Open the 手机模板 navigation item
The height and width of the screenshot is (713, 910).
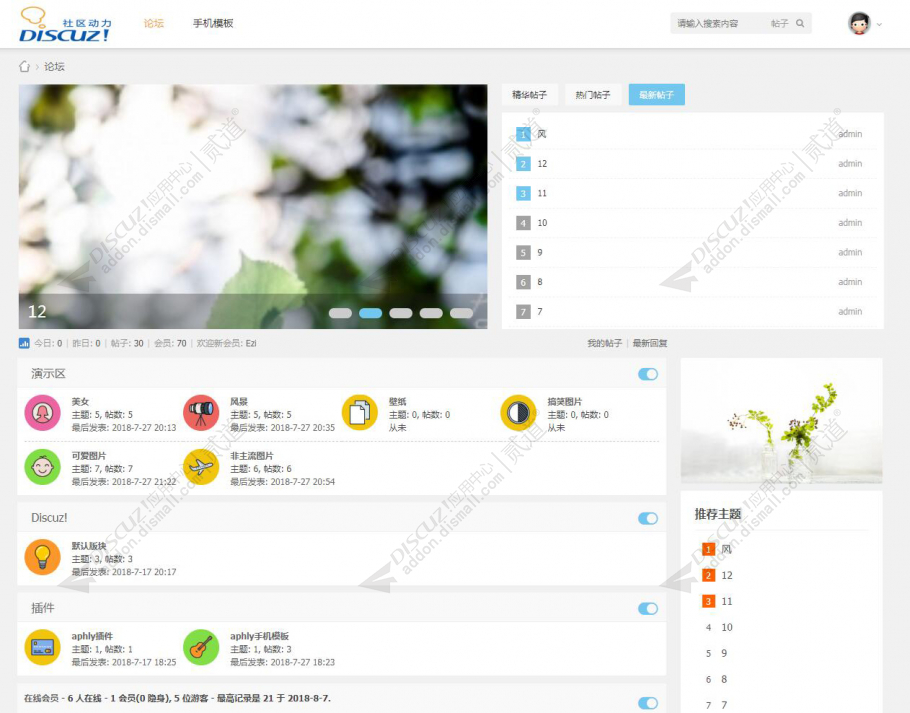pos(213,23)
